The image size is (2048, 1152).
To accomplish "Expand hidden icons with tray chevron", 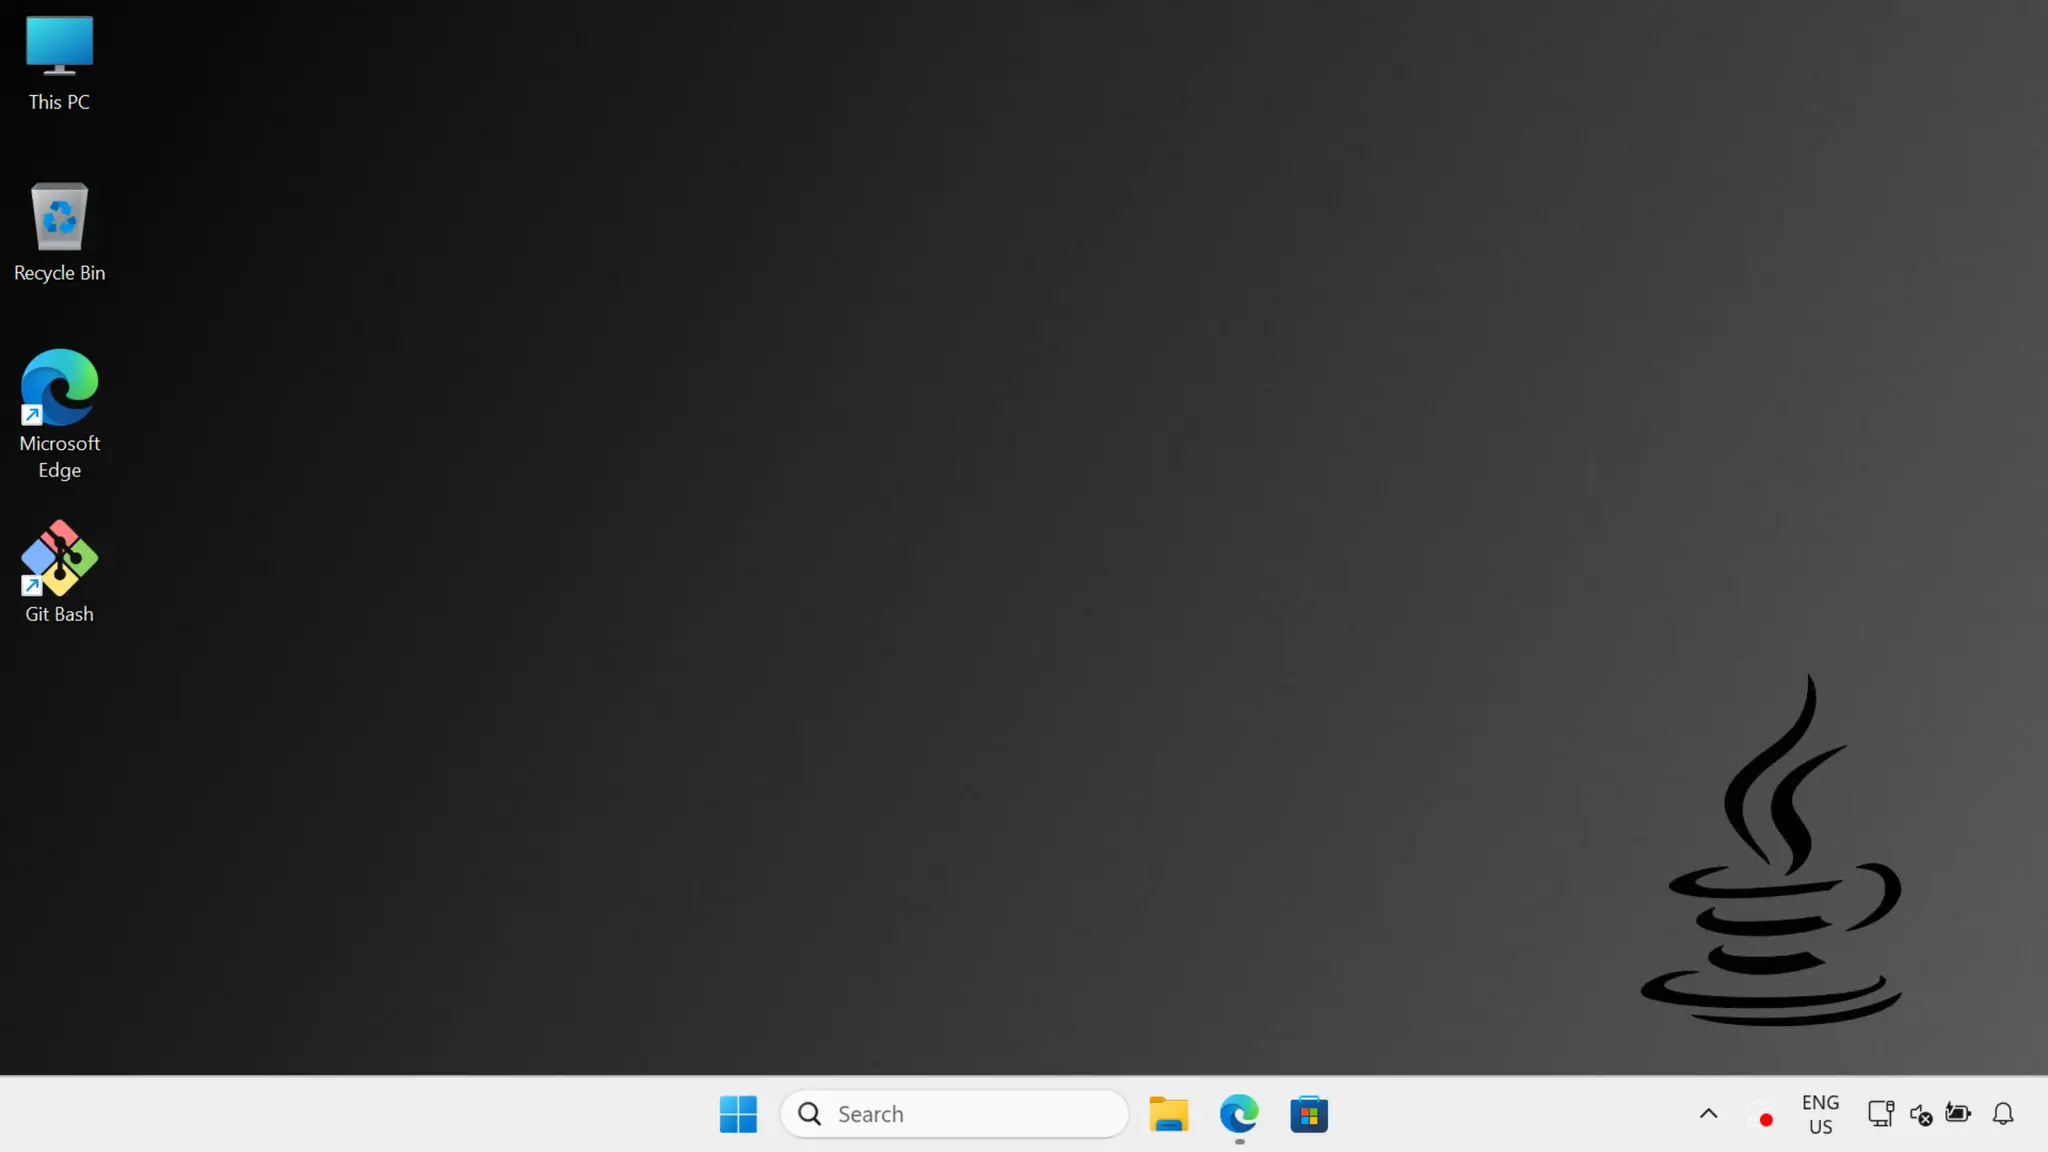I will click(1708, 1113).
